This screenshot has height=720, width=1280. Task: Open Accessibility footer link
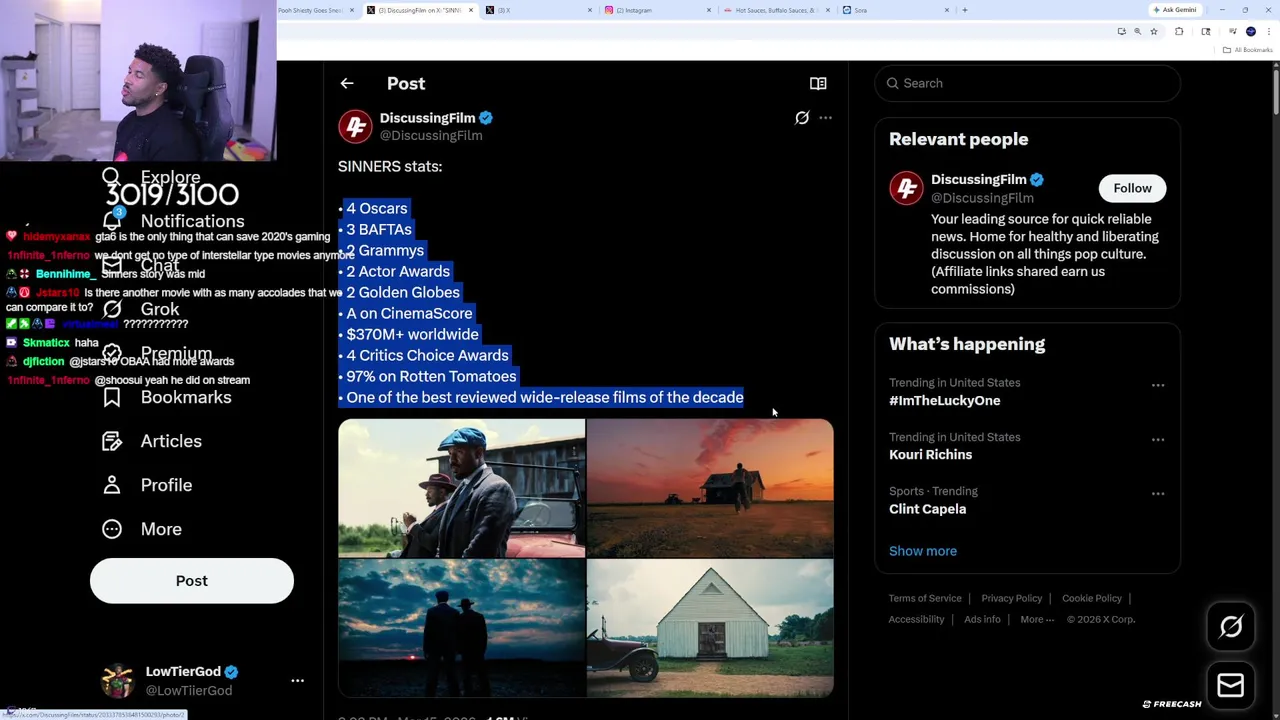[916, 619]
